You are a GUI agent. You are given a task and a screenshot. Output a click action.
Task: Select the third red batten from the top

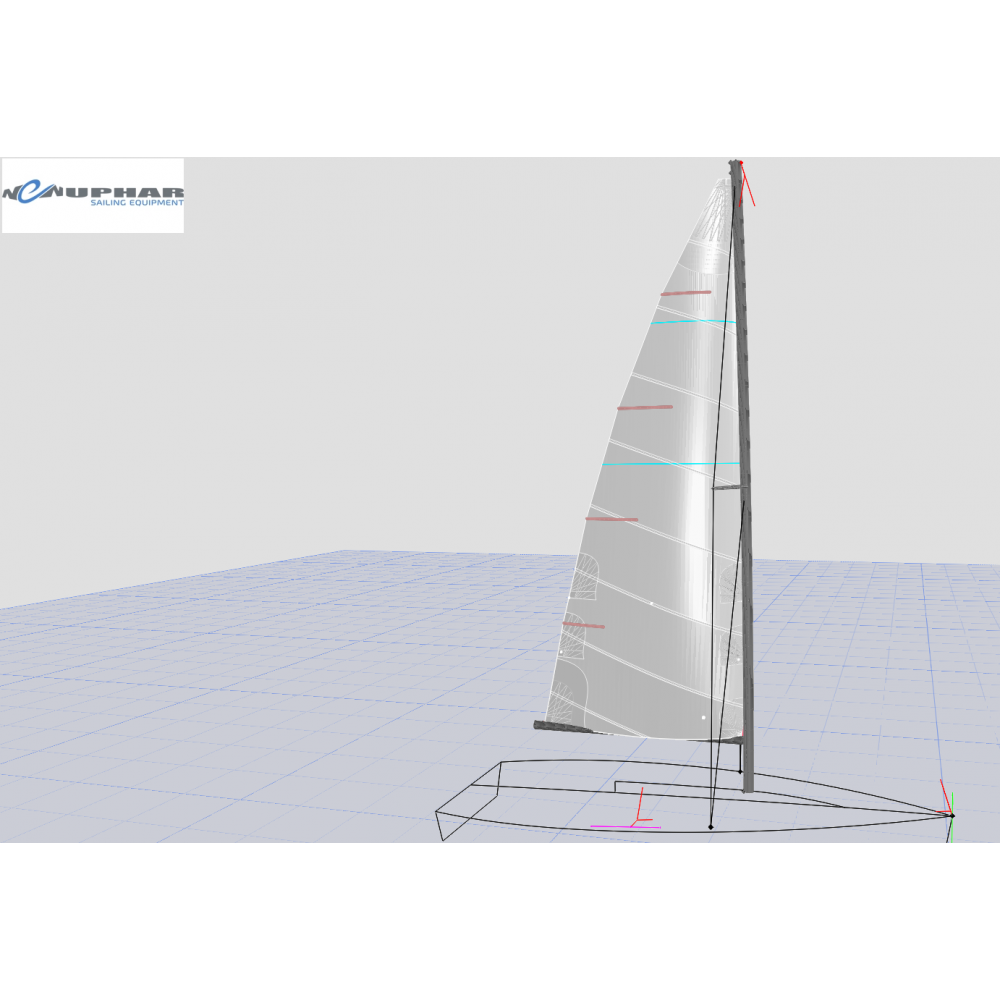tap(611, 519)
